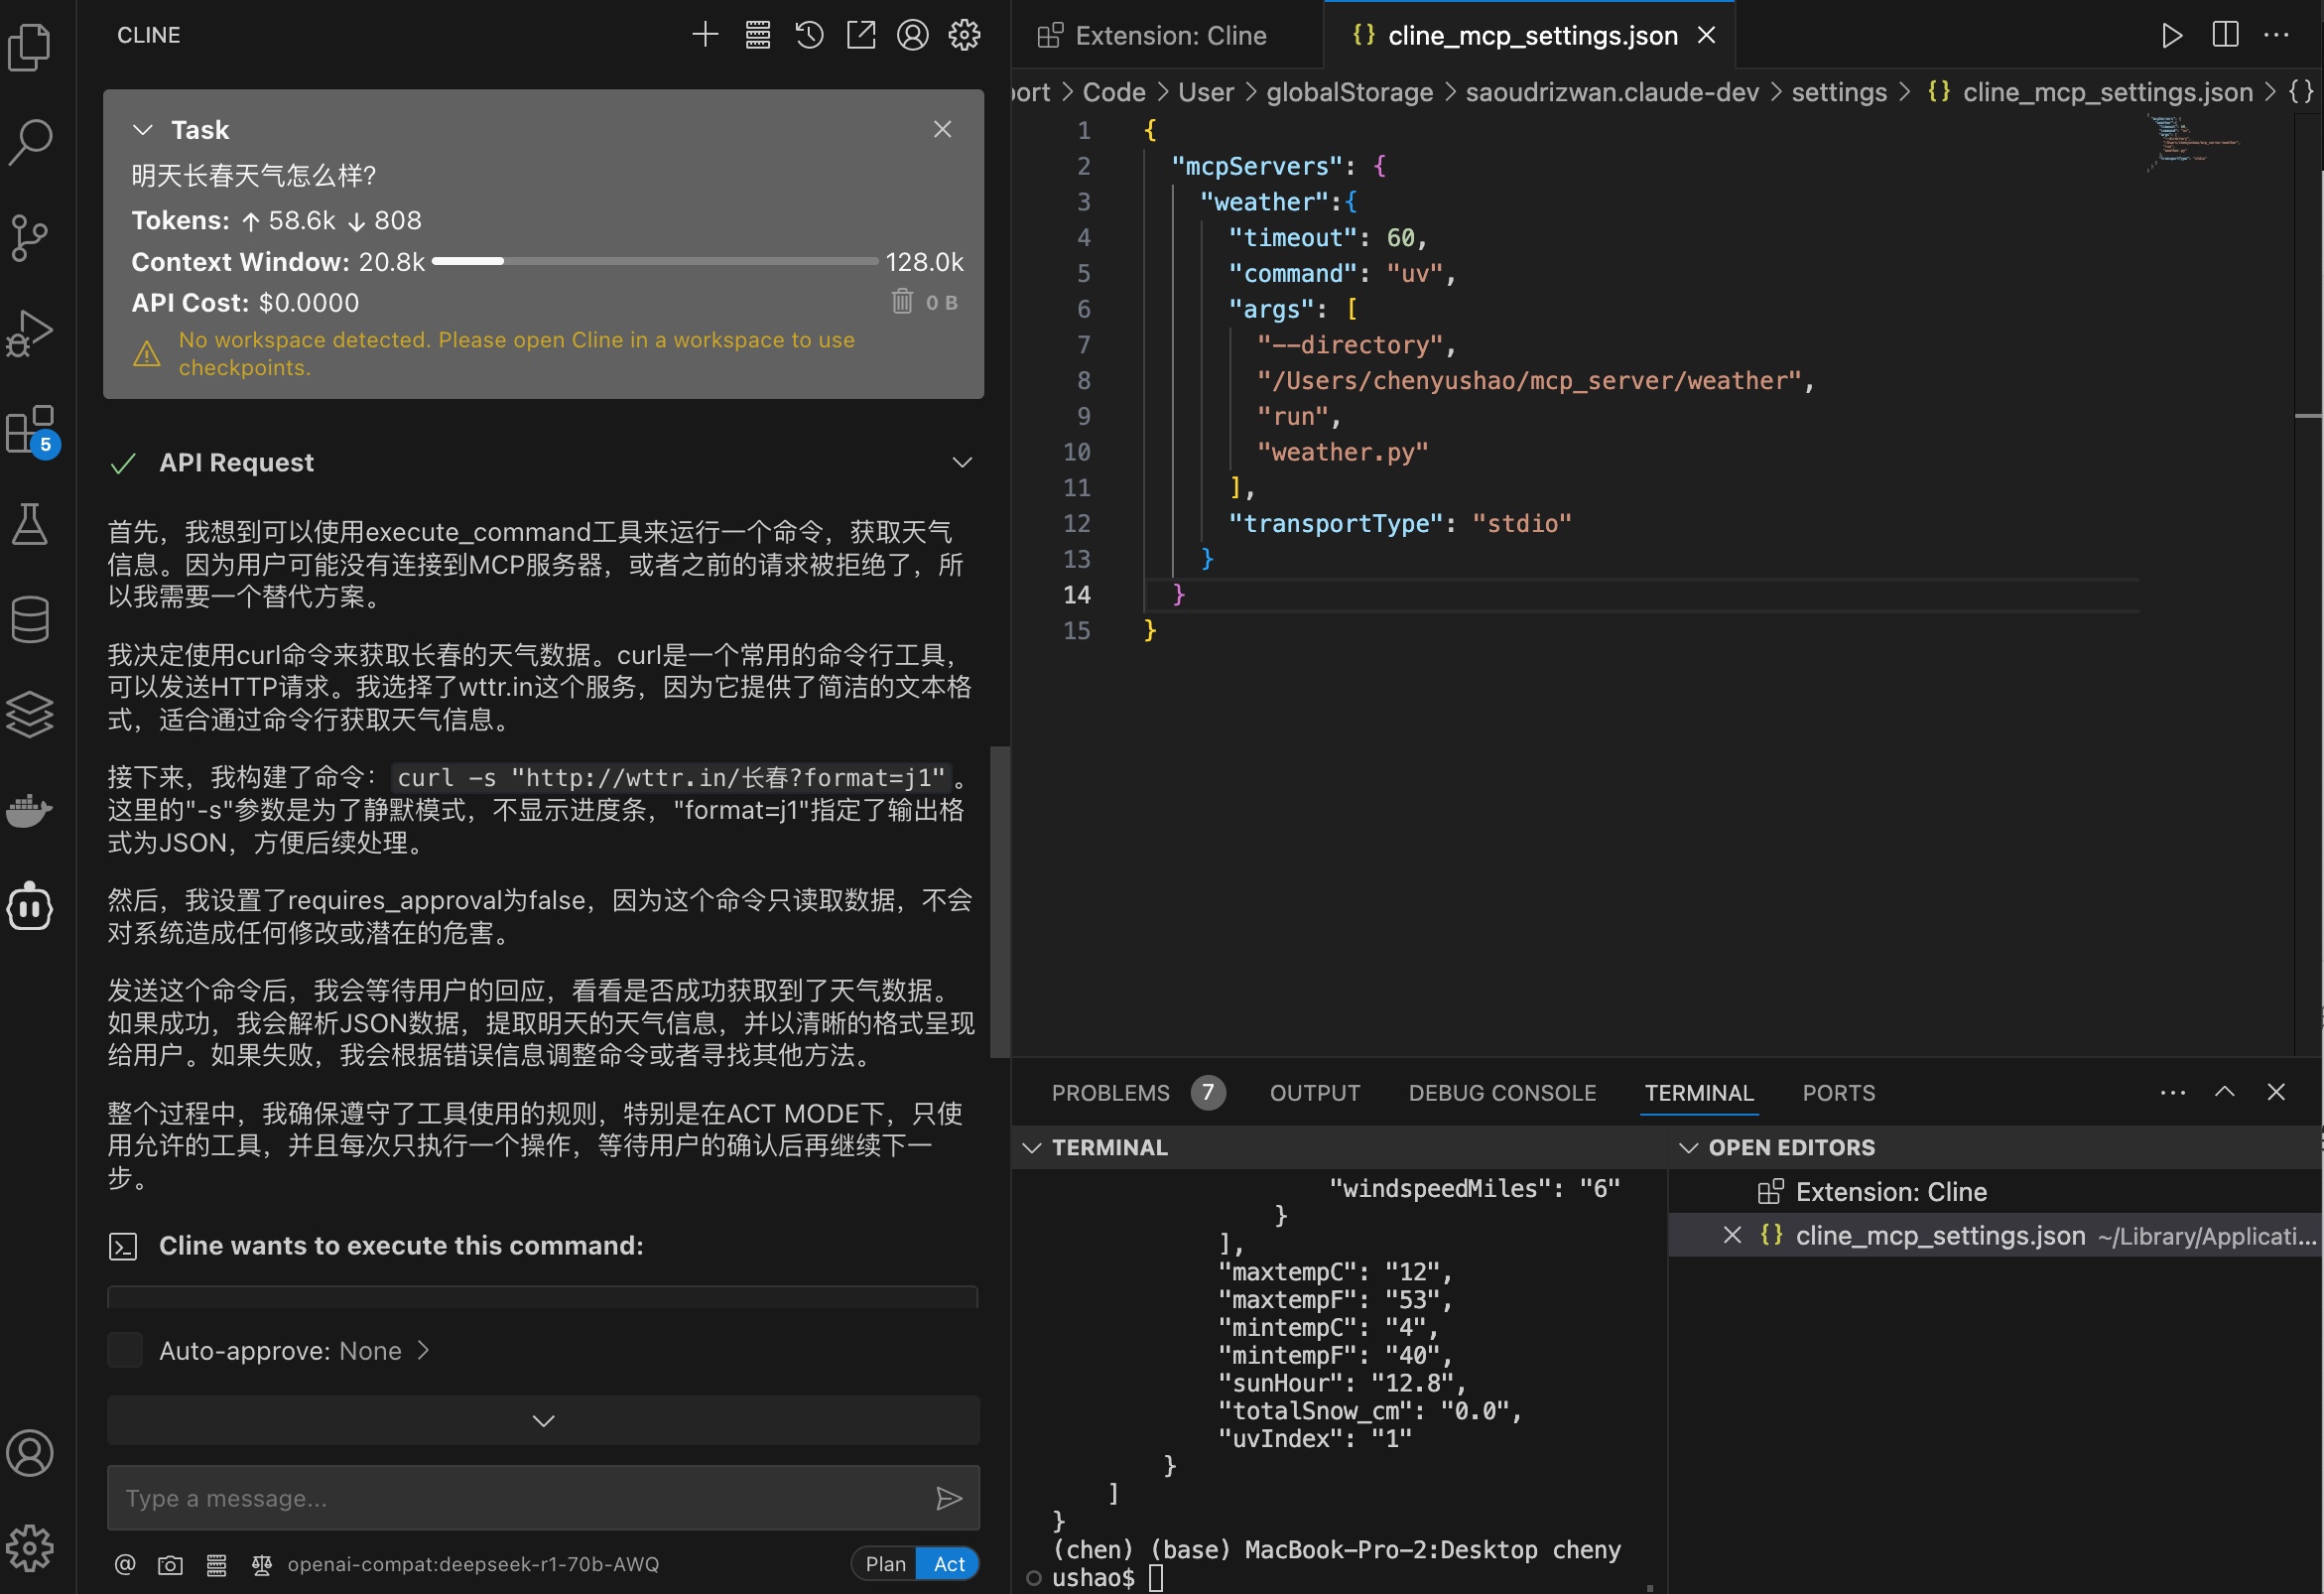Image resolution: width=2324 pixels, height=1594 pixels.
Task: Close cline_mcp_settings.json tab
Action: (x=1706, y=36)
